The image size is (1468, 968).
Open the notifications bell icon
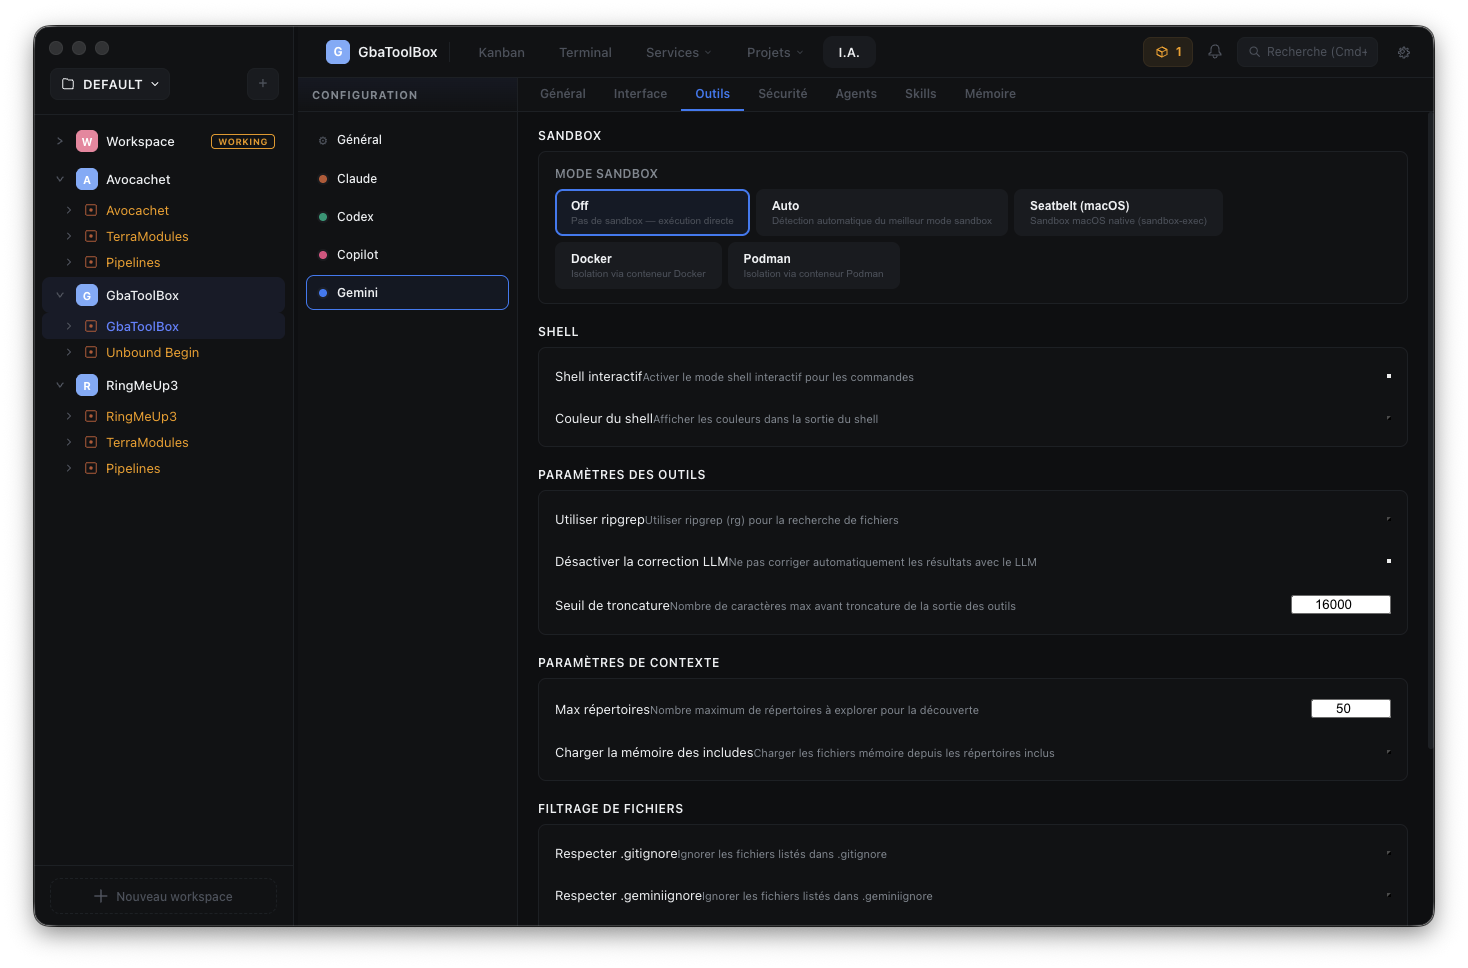(1215, 52)
